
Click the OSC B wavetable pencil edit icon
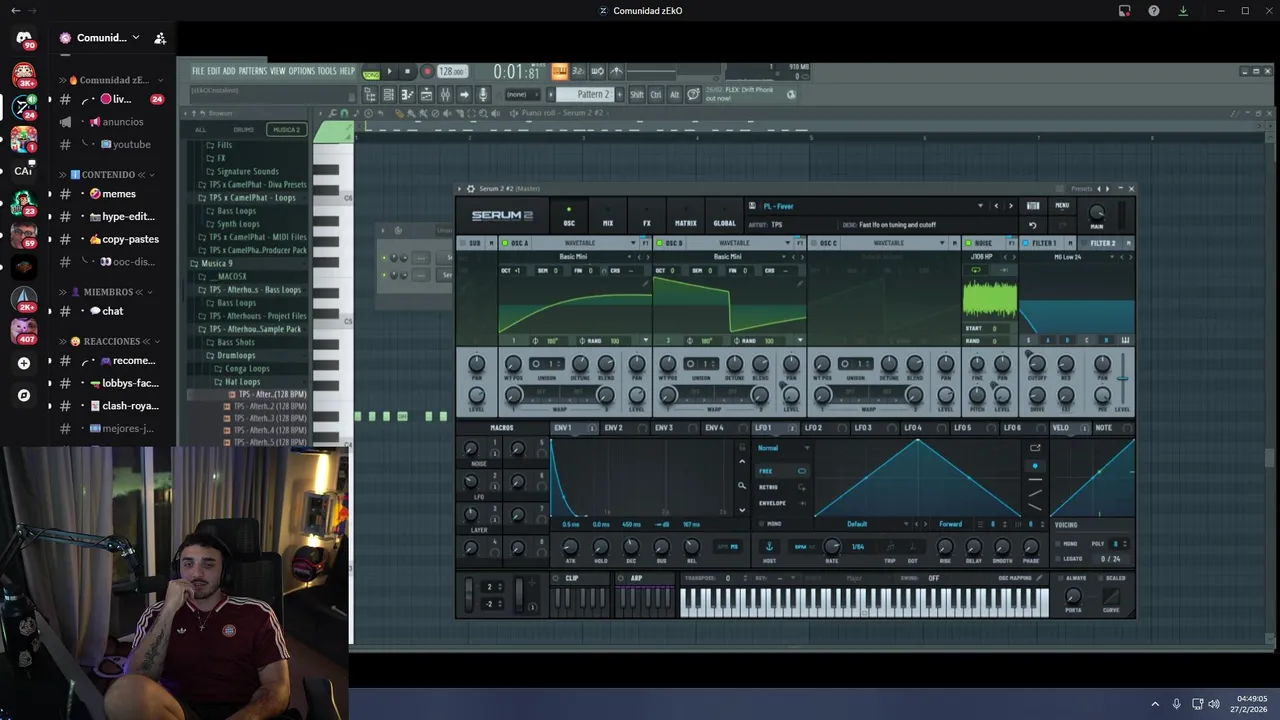click(x=800, y=283)
